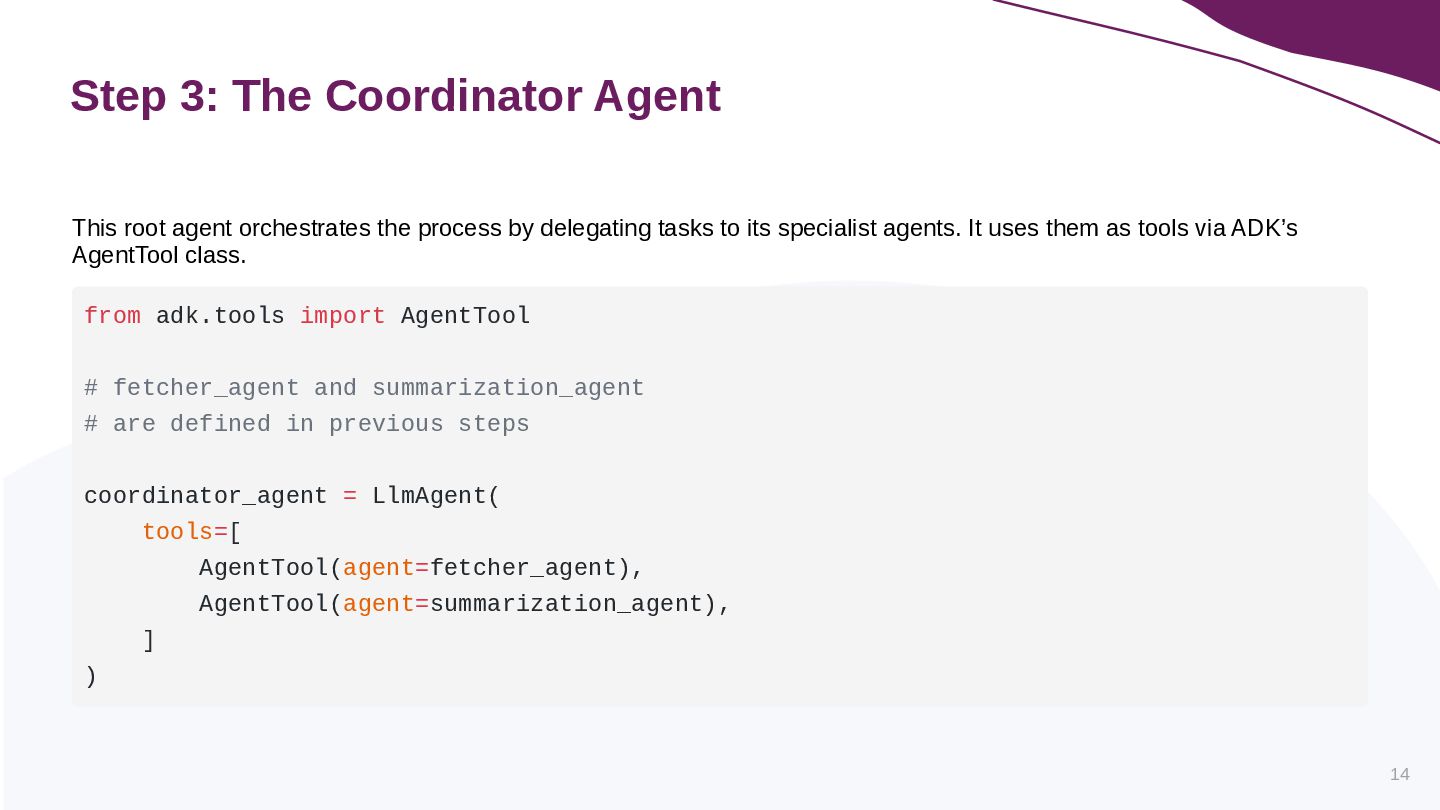Click the 'from' keyword in the import line
This screenshot has height=810, width=1440.
113,316
